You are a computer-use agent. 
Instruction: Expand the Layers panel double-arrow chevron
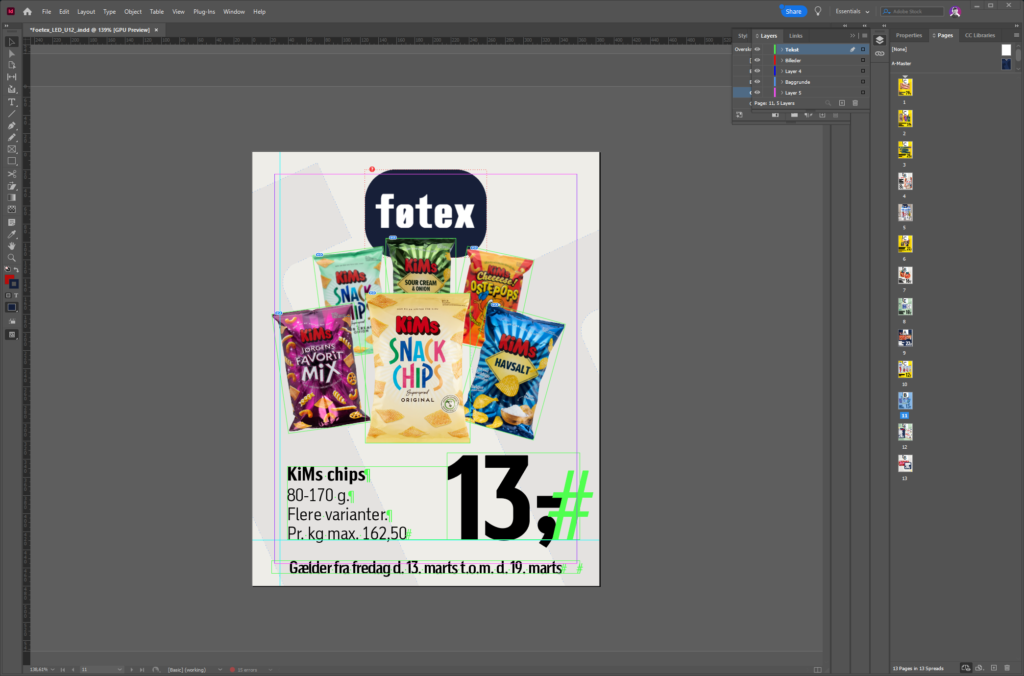click(852, 35)
